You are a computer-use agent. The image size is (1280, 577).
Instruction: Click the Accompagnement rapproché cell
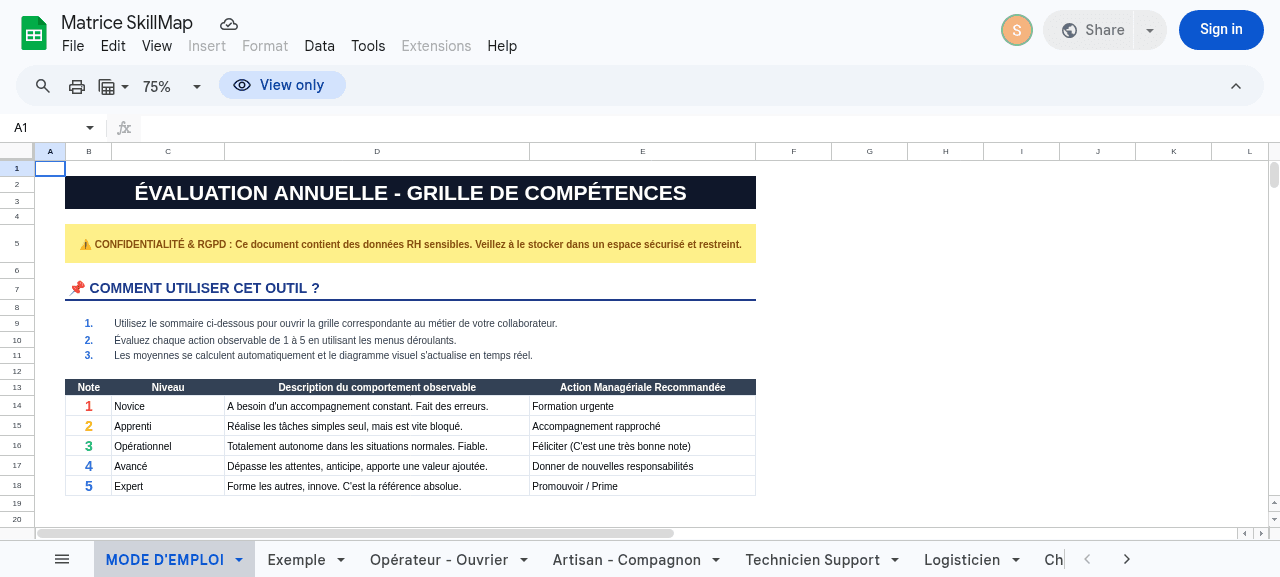(x=643, y=426)
